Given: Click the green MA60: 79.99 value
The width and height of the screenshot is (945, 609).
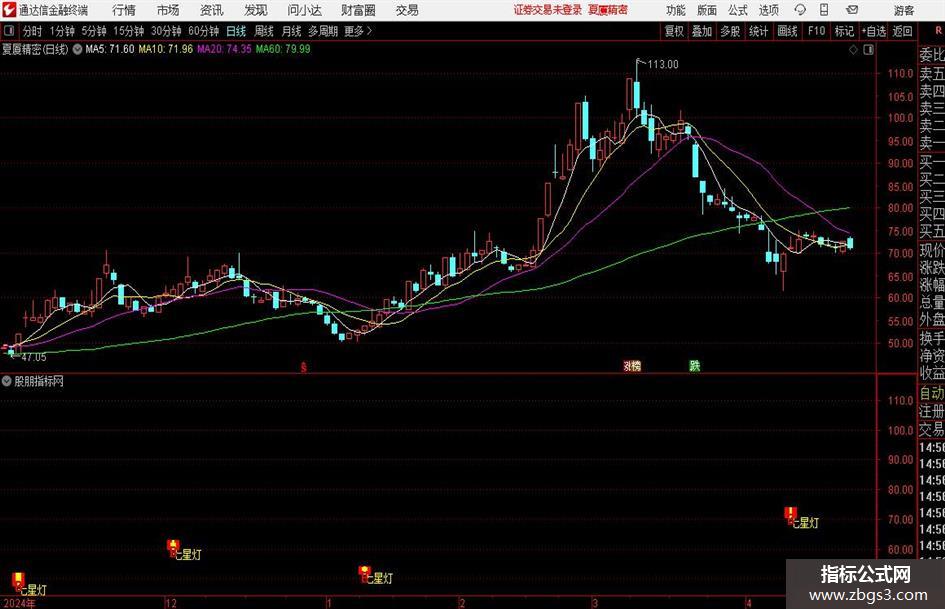Looking at the screenshot, I should click(283, 49).
